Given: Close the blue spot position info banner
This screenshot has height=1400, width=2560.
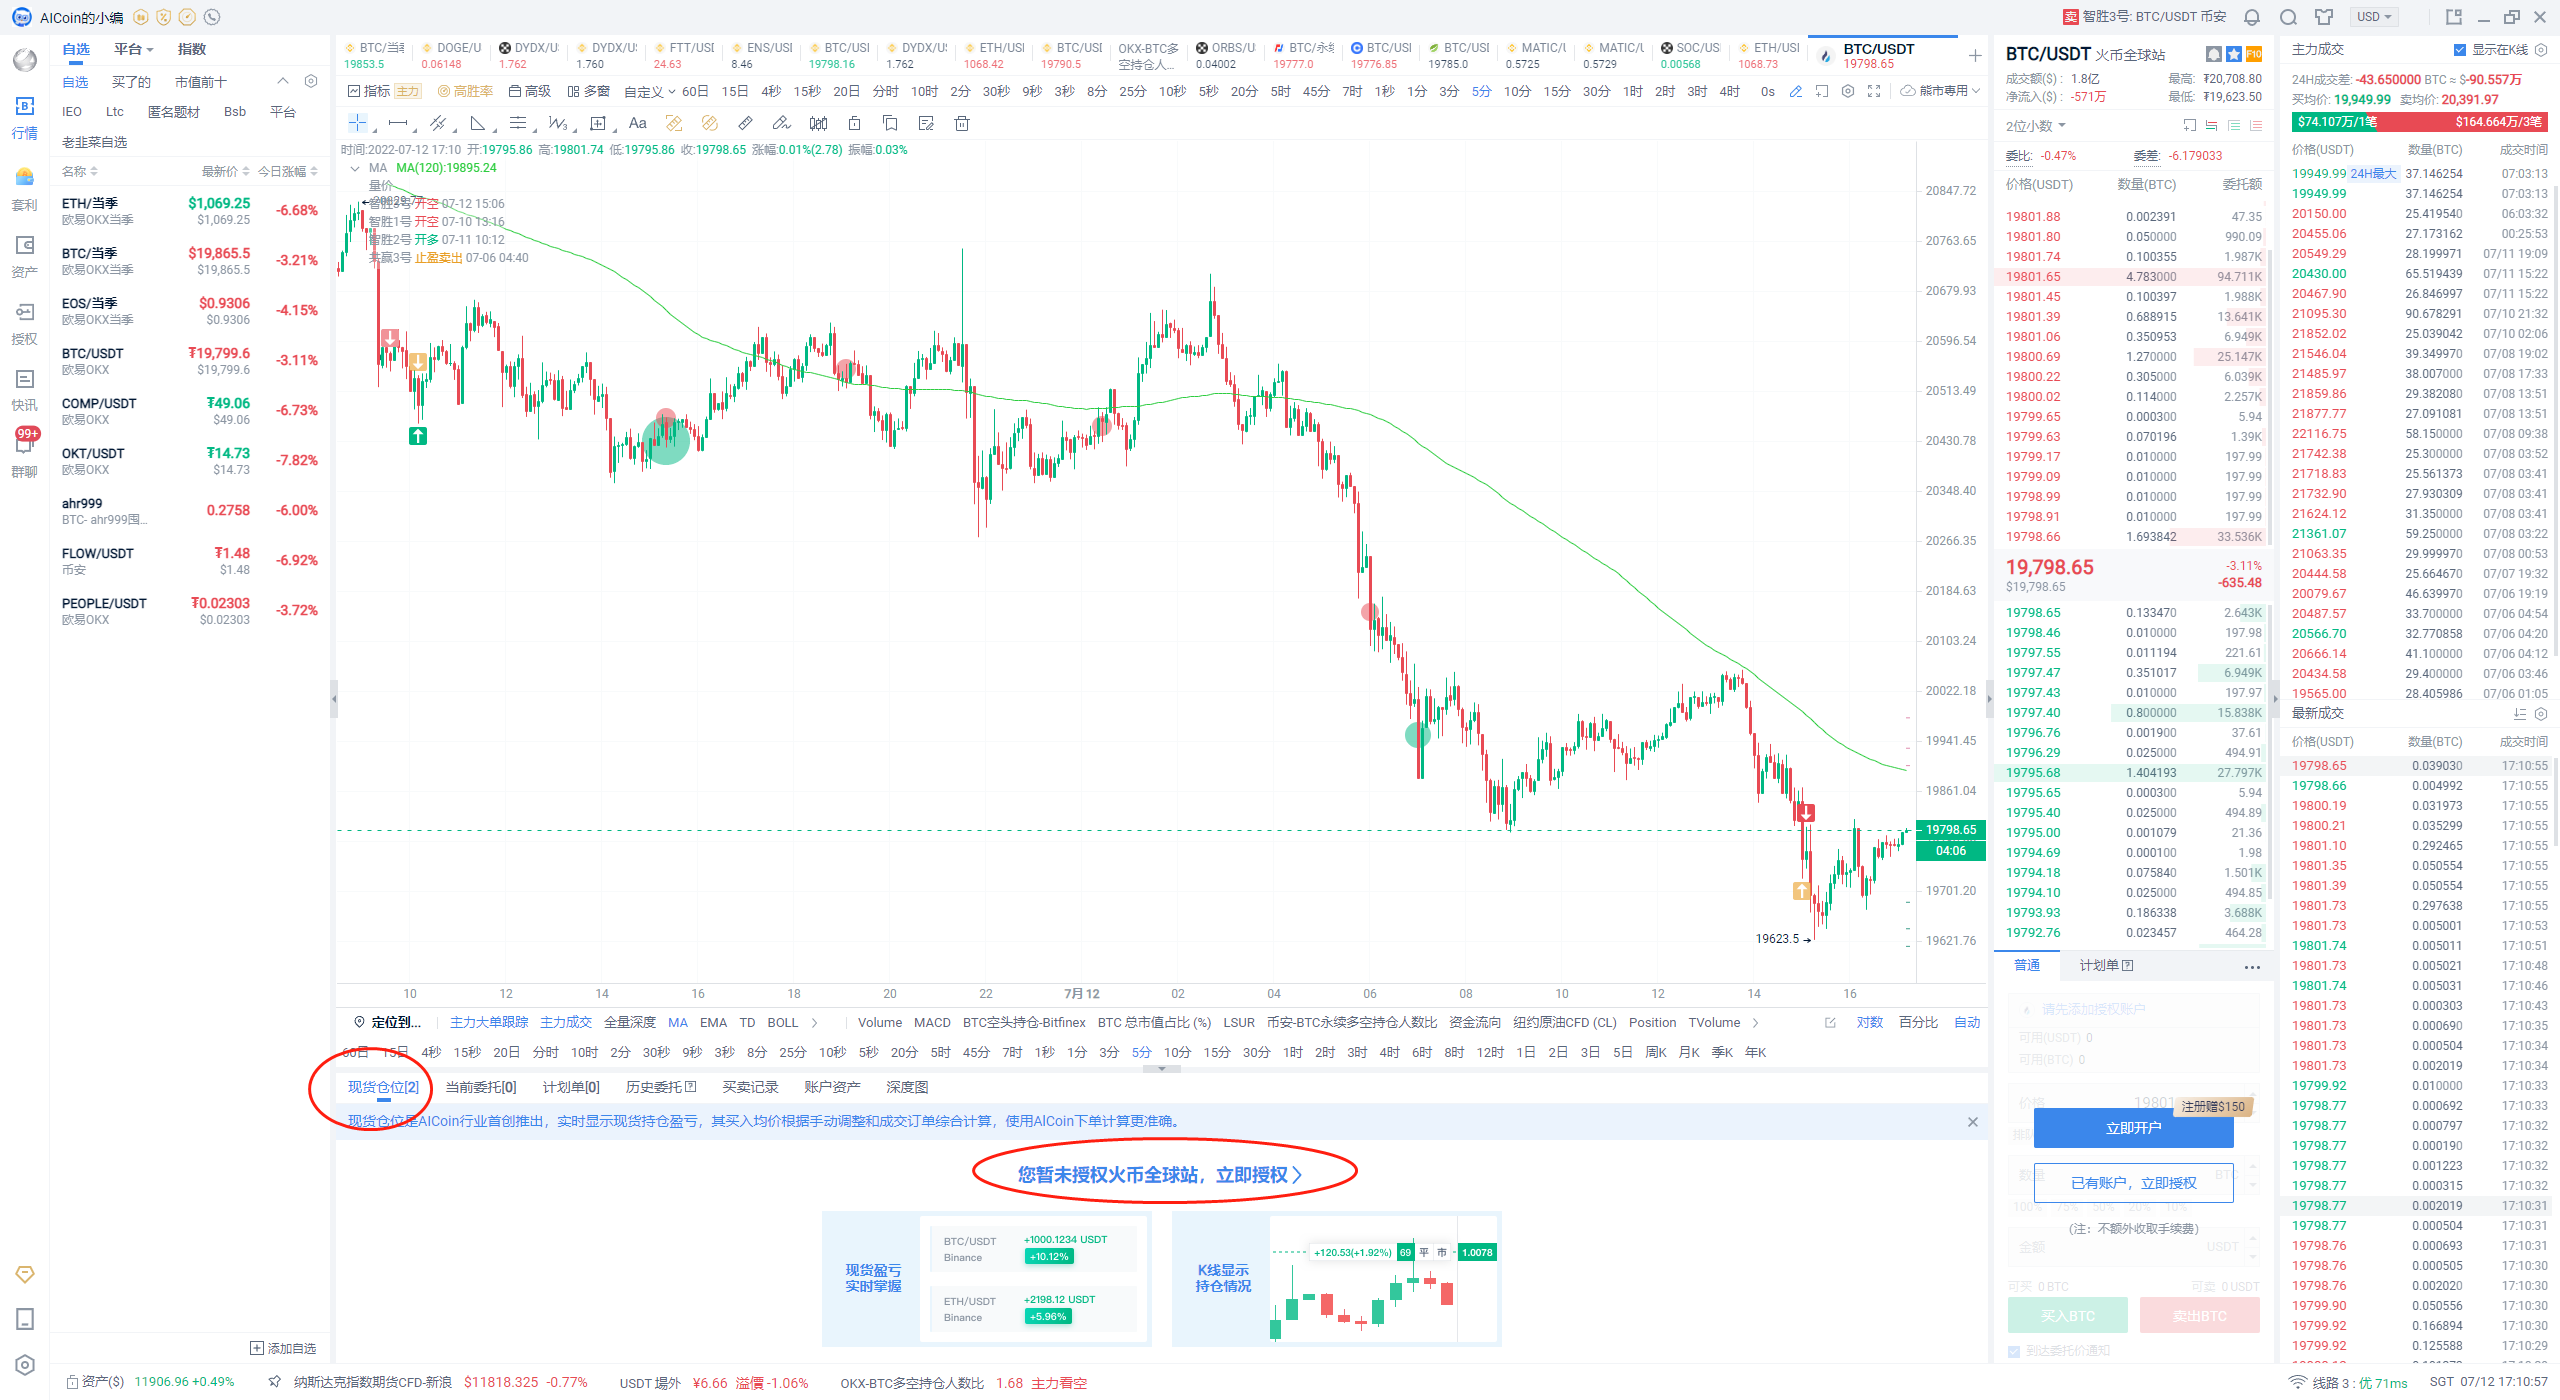Looking at the screenshot, I should point(1972,1122).
